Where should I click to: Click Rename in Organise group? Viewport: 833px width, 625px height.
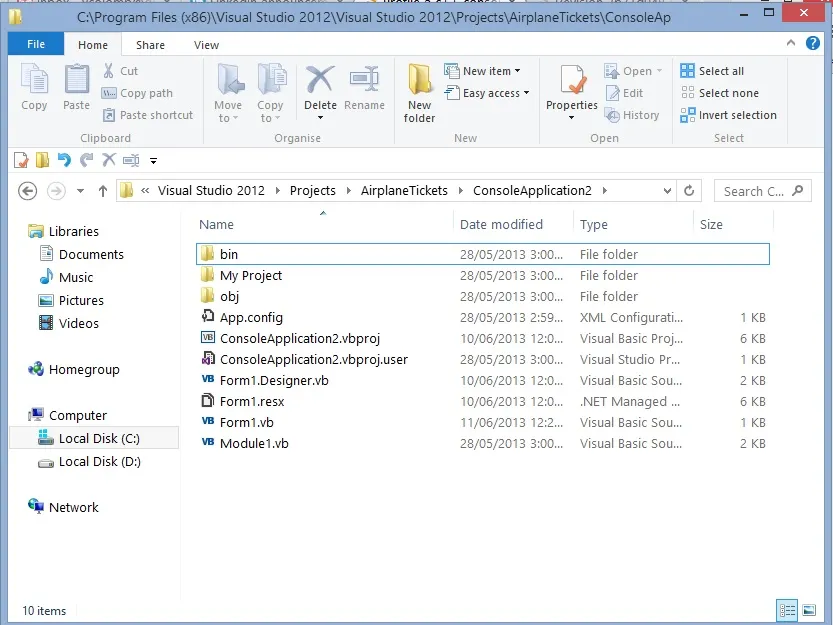pyautogui.click(x=364, y=88)
